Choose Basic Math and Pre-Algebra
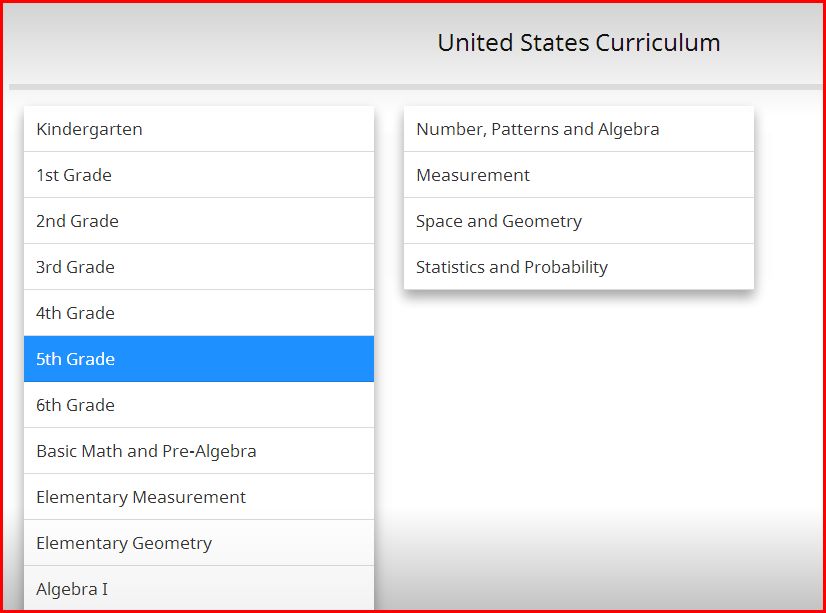This screenshot has height=613, width=826. pos(199,451)
